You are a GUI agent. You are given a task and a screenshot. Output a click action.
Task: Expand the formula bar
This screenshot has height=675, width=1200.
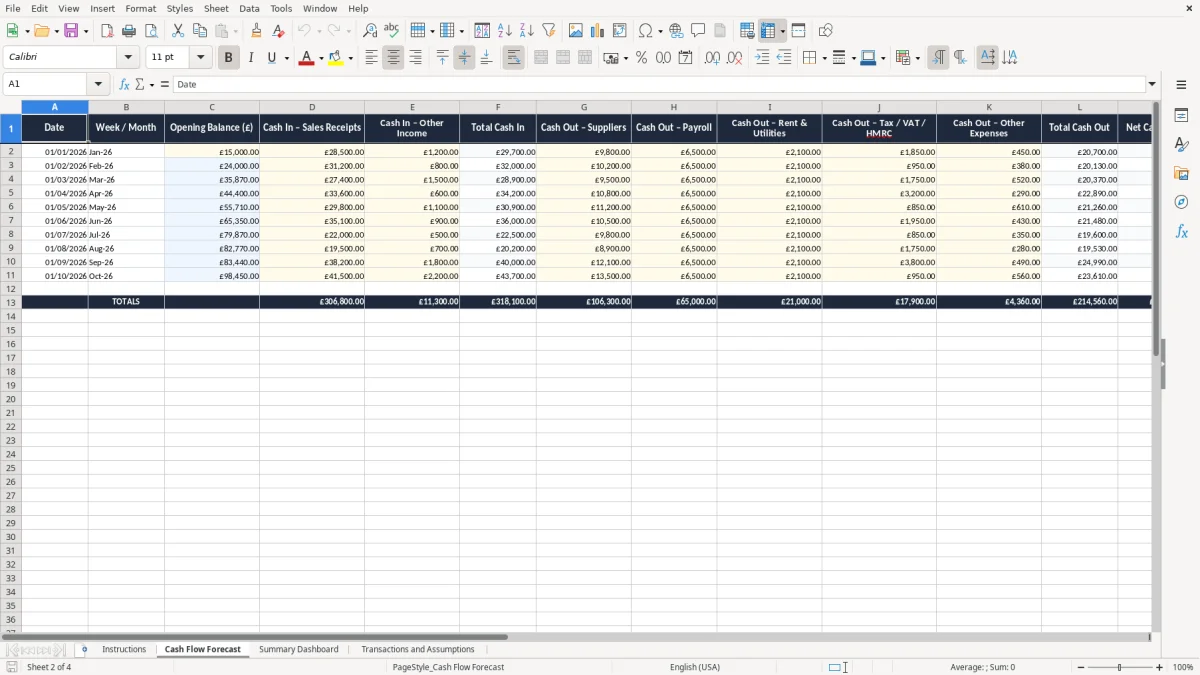pos(1152,85)
